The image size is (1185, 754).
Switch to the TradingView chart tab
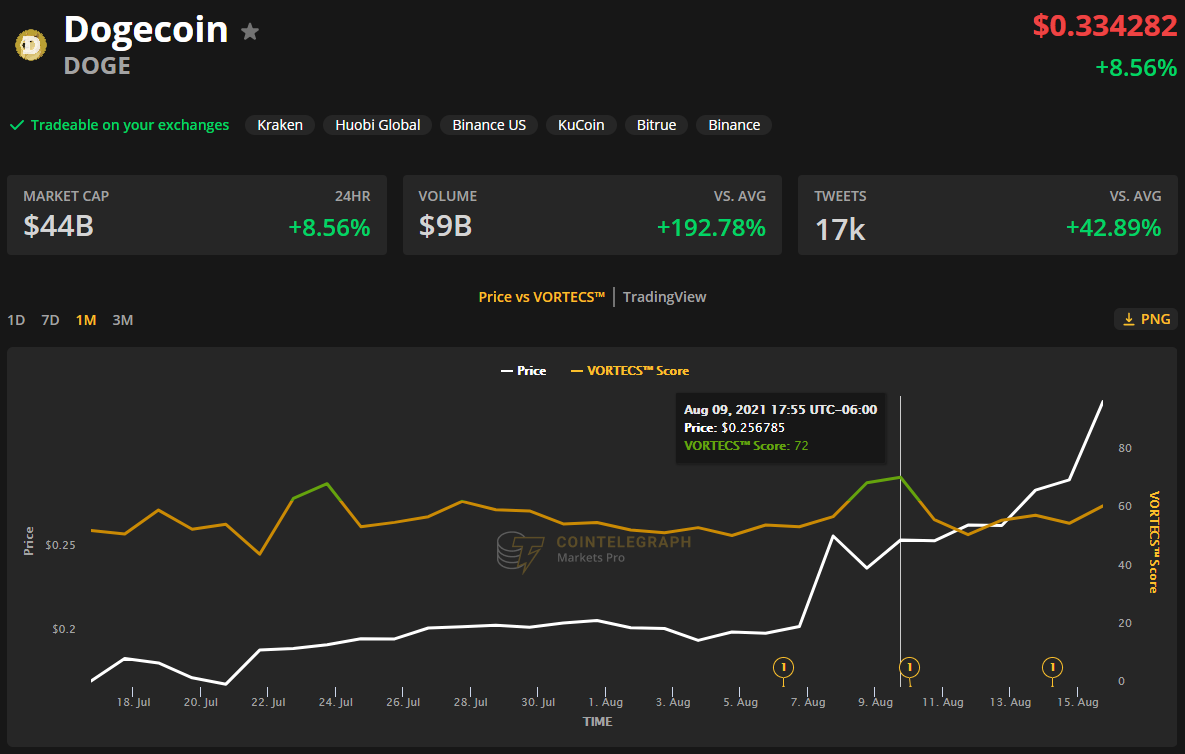pos(664,297)
